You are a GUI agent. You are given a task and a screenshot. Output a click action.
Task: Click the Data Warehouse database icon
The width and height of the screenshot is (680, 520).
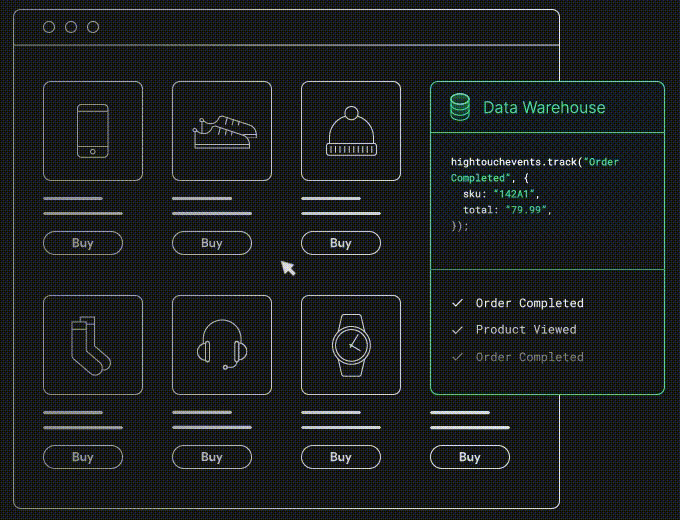pos(460,107)
